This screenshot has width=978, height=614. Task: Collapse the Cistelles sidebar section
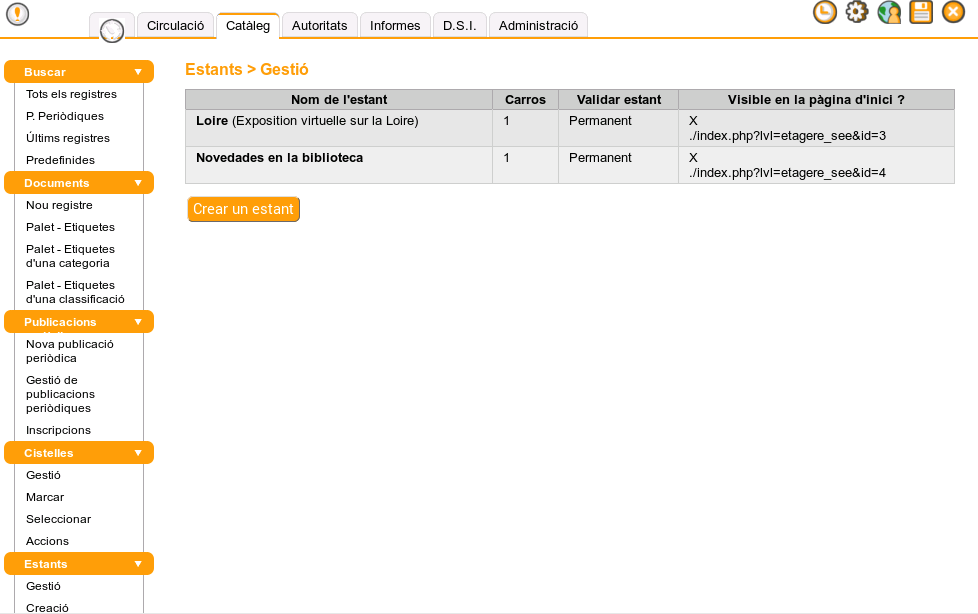pyautogui.click(x=138, y=453)
